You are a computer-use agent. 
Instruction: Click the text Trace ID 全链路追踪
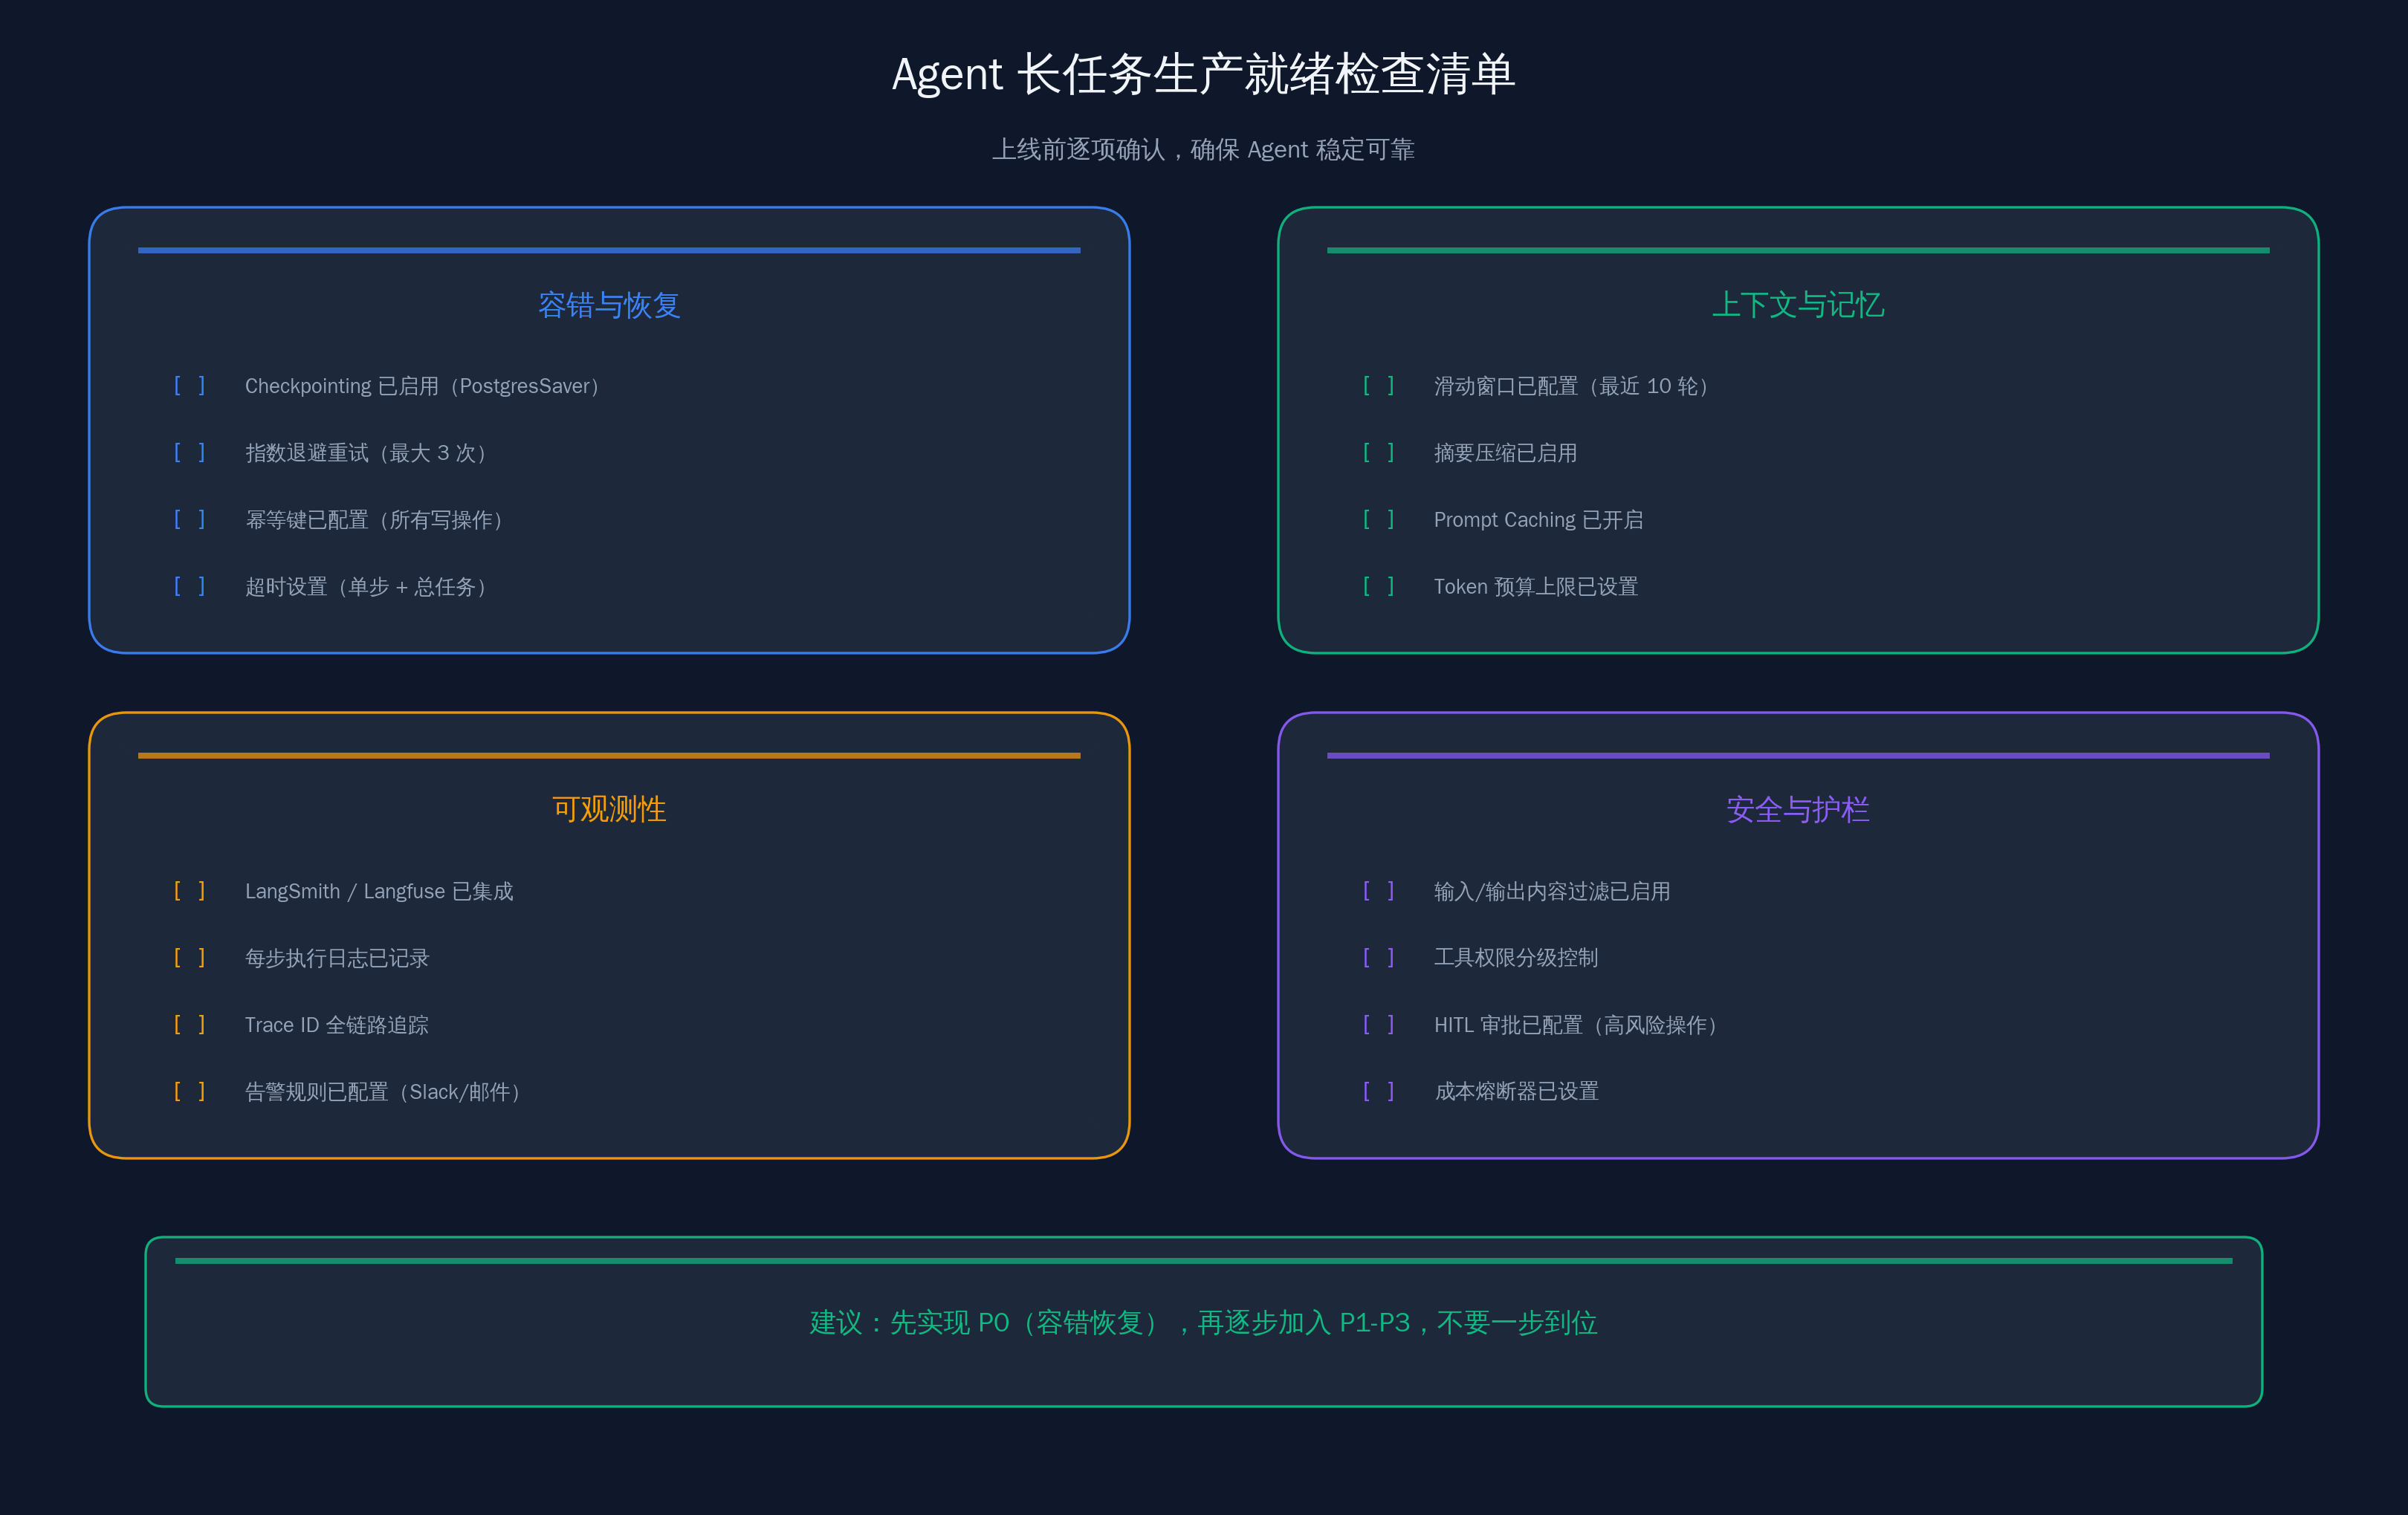(337, 1025)
